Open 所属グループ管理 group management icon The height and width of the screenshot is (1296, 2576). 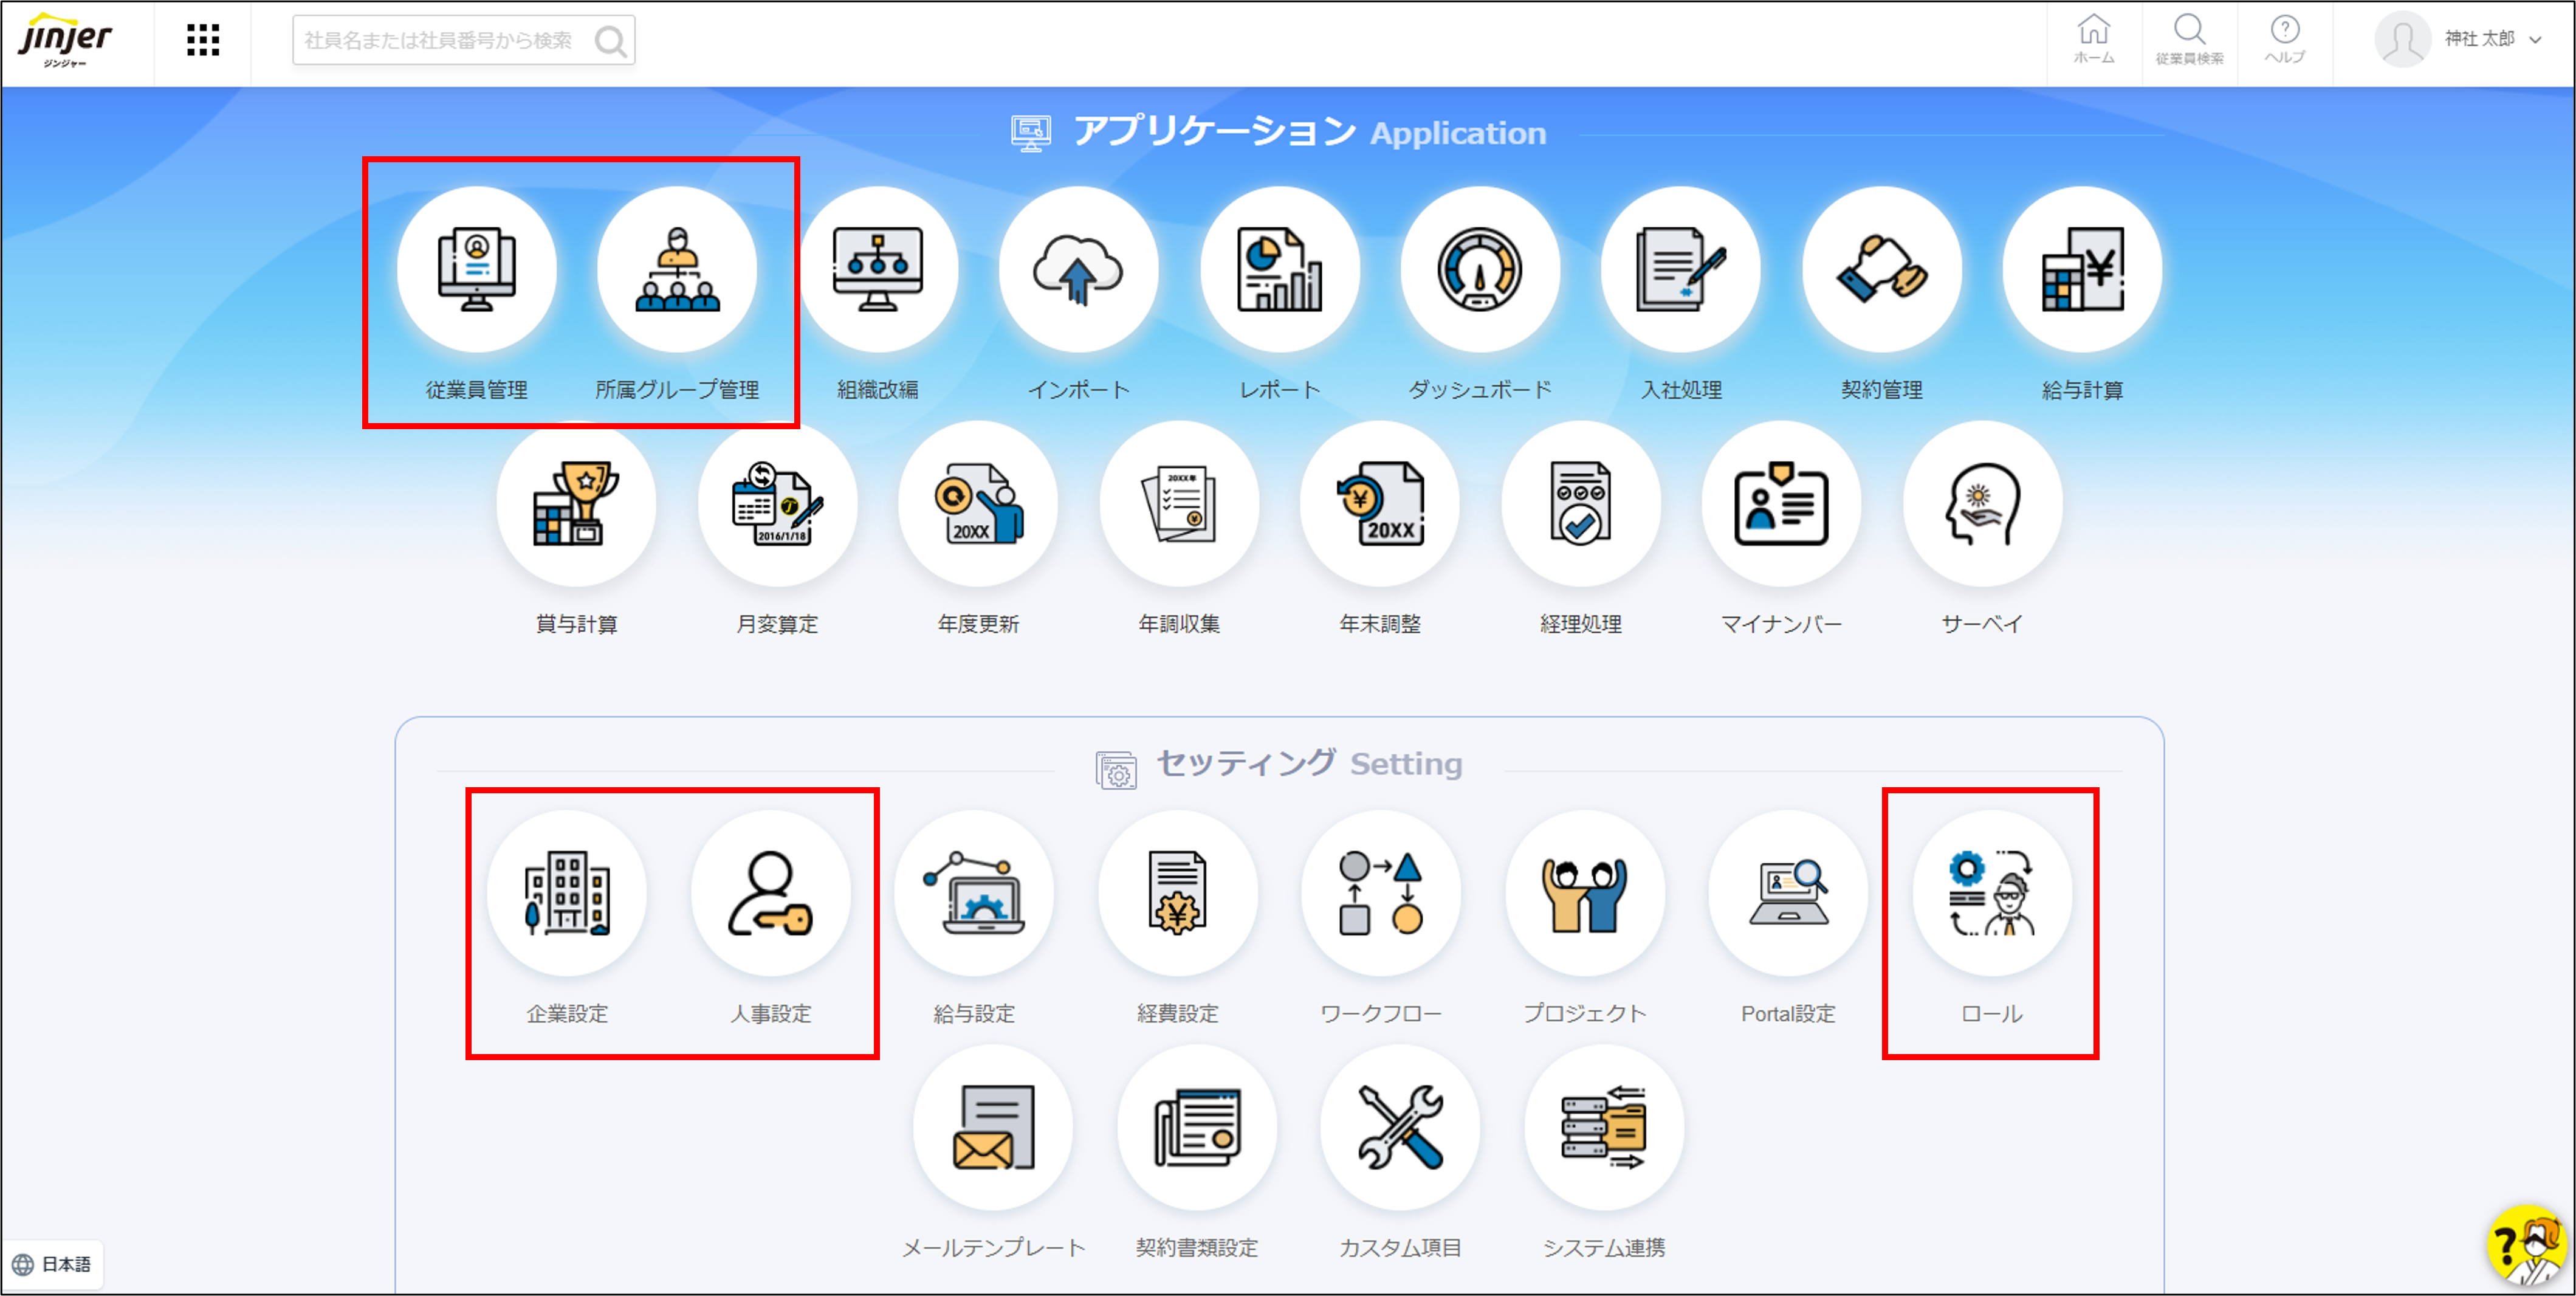677,270
